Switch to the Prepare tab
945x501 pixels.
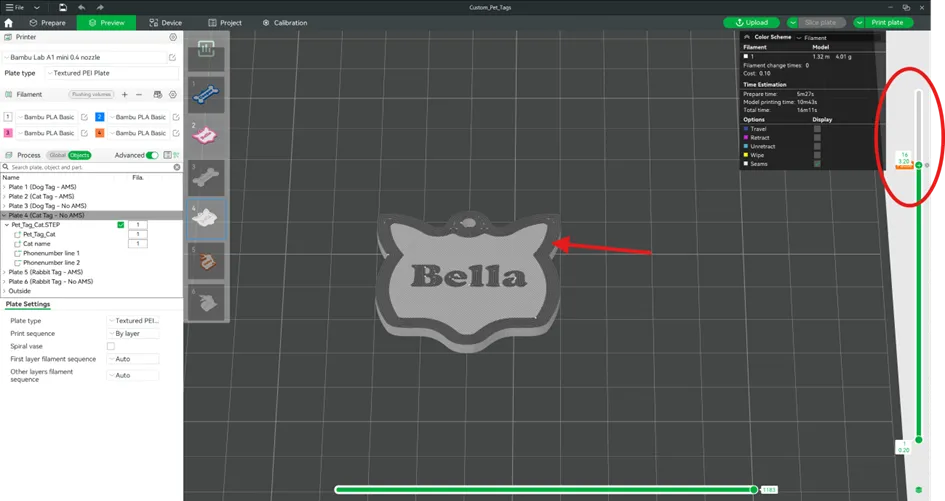tap(48, 23)
